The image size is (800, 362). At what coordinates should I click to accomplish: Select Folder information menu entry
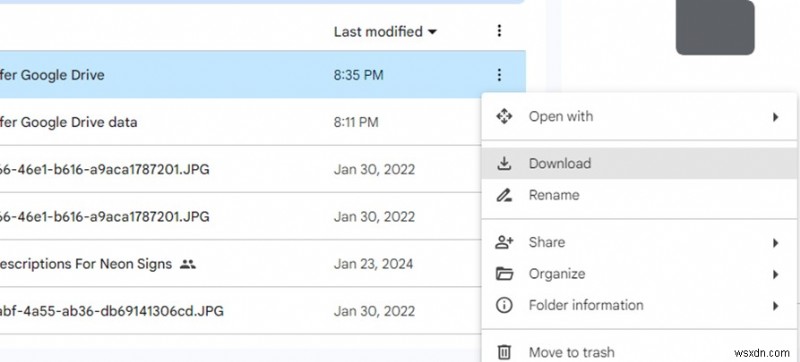639,305
